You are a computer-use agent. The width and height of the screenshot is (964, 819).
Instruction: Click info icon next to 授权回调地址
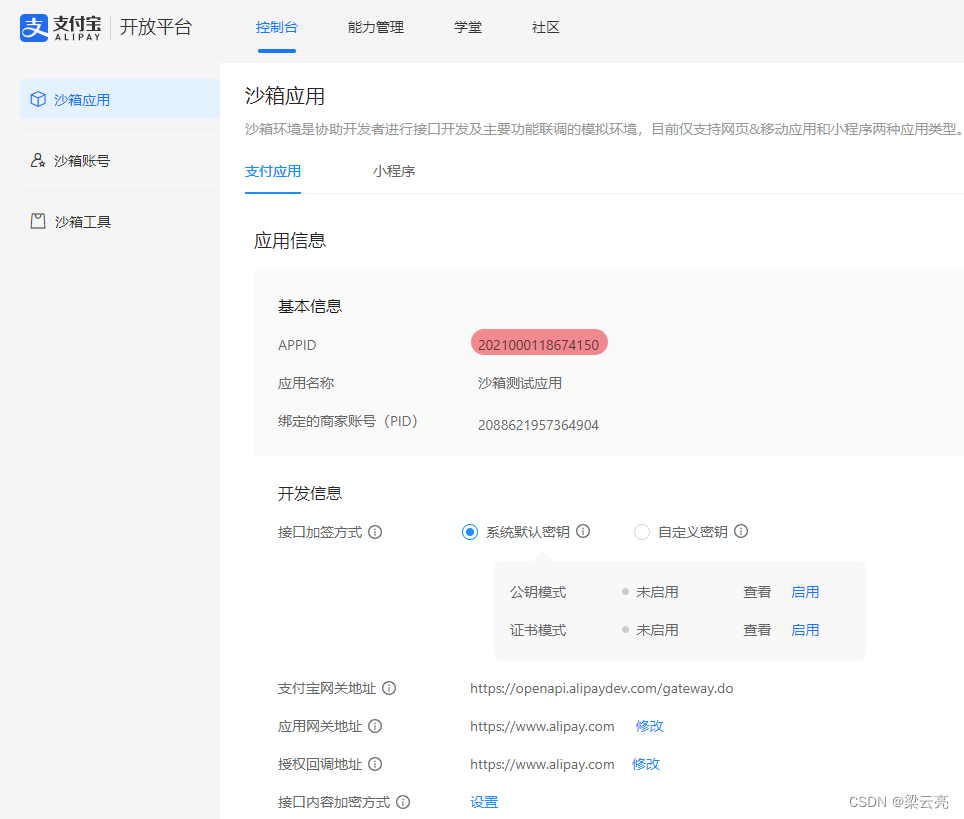click(375, 764)
